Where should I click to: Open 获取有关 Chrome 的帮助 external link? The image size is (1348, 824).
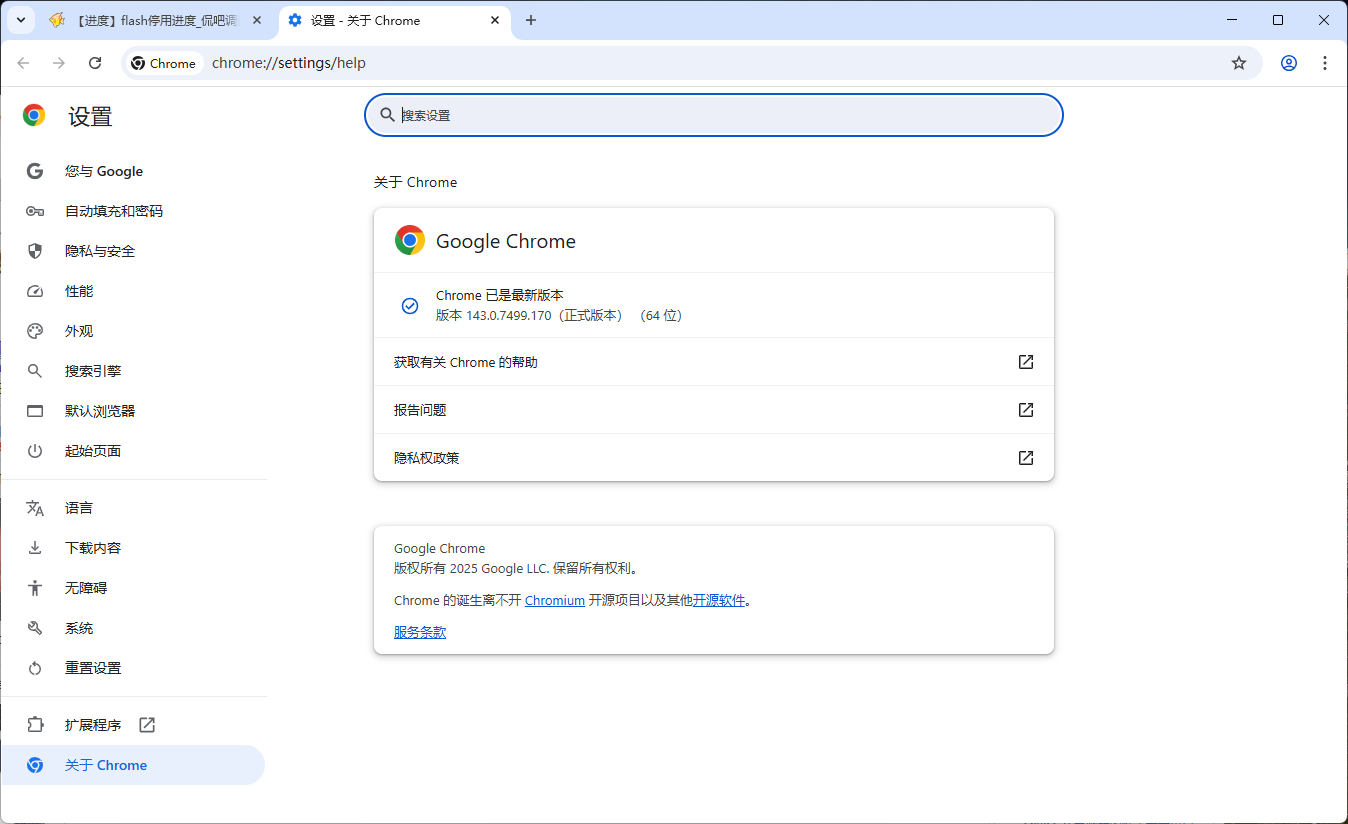pos(1025,362)
